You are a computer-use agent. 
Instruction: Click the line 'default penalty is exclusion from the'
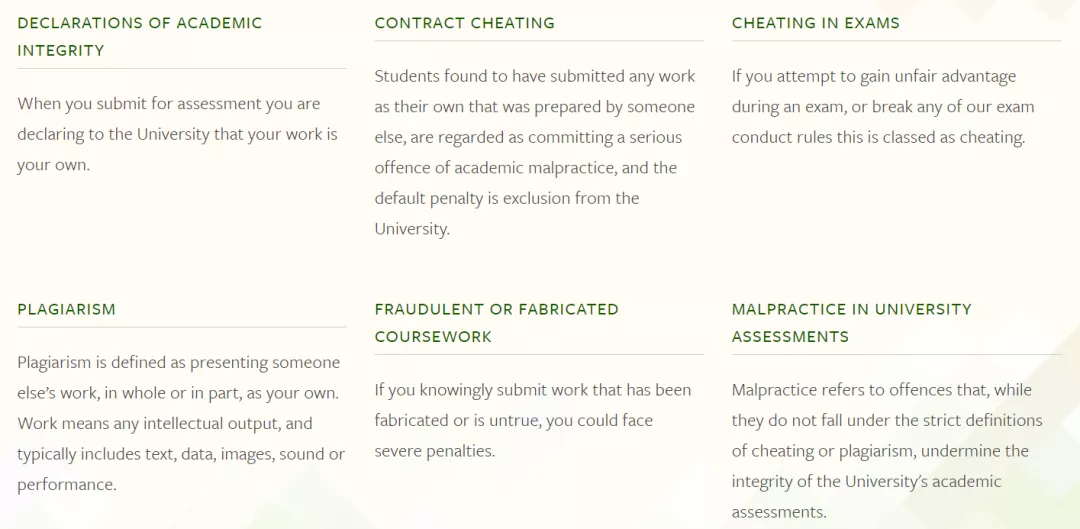pyautogui.click(x=507, y=198)
